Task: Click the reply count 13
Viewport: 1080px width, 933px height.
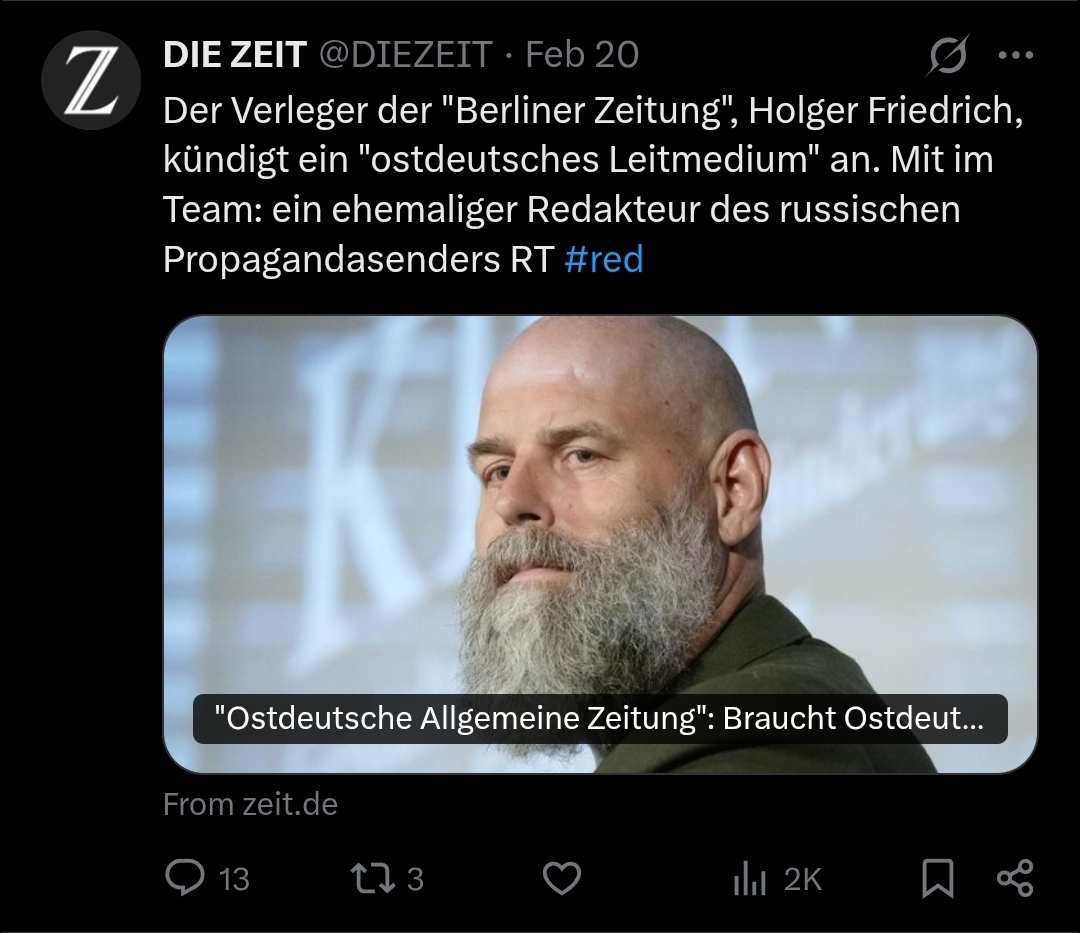Action: click(234, 879)
